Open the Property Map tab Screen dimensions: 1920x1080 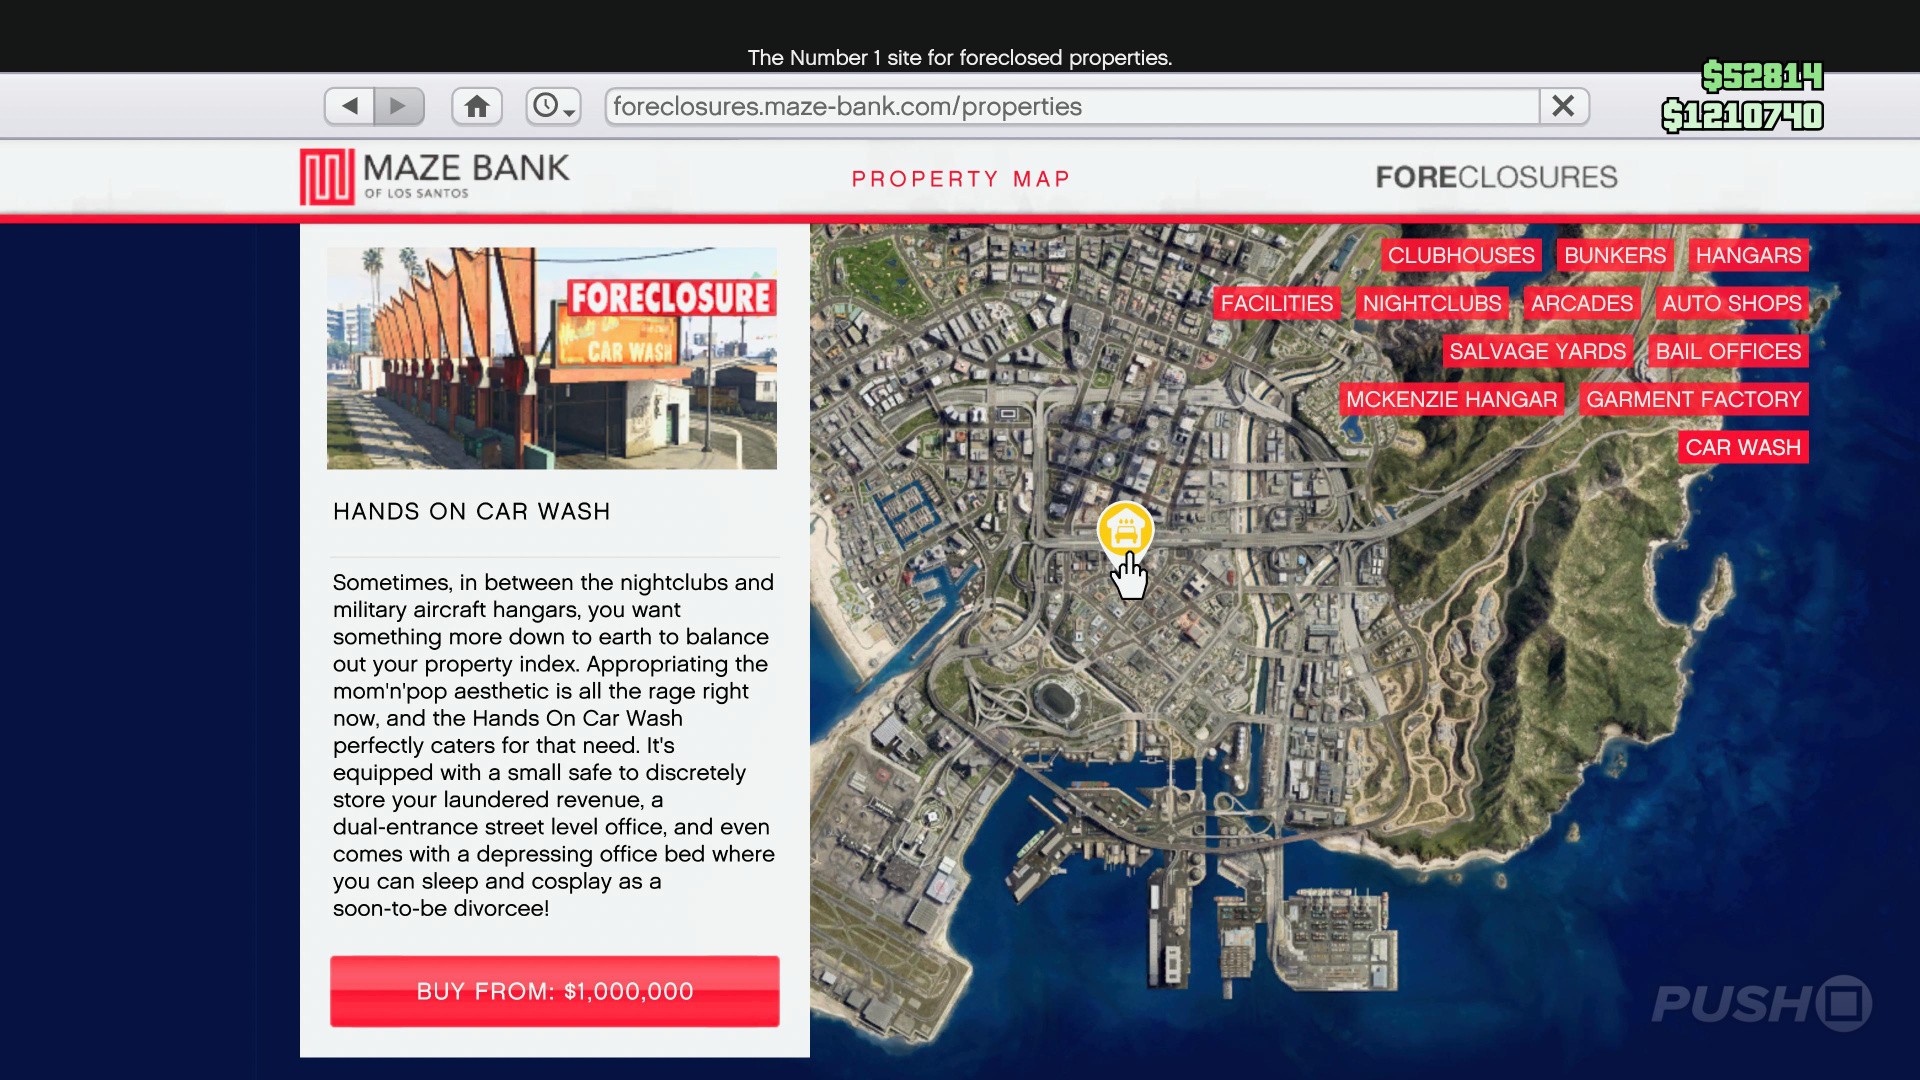click(x=960, y=179)
